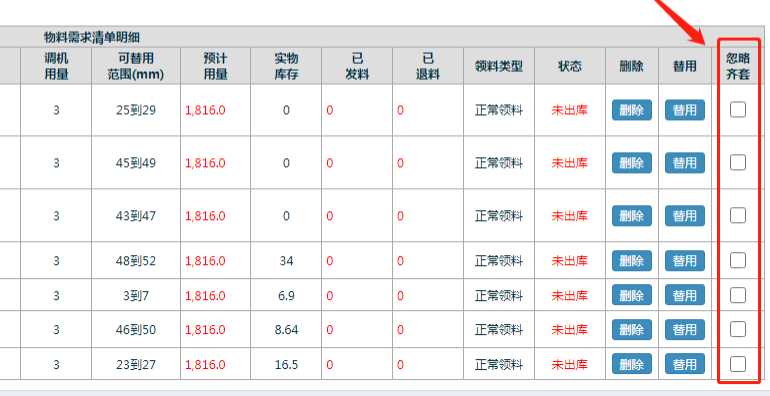Enable 忽略齐套 for 46到50 row
The width and height of the screenshot is (770, 396).
pyautogui.click(x=738, y=329)
